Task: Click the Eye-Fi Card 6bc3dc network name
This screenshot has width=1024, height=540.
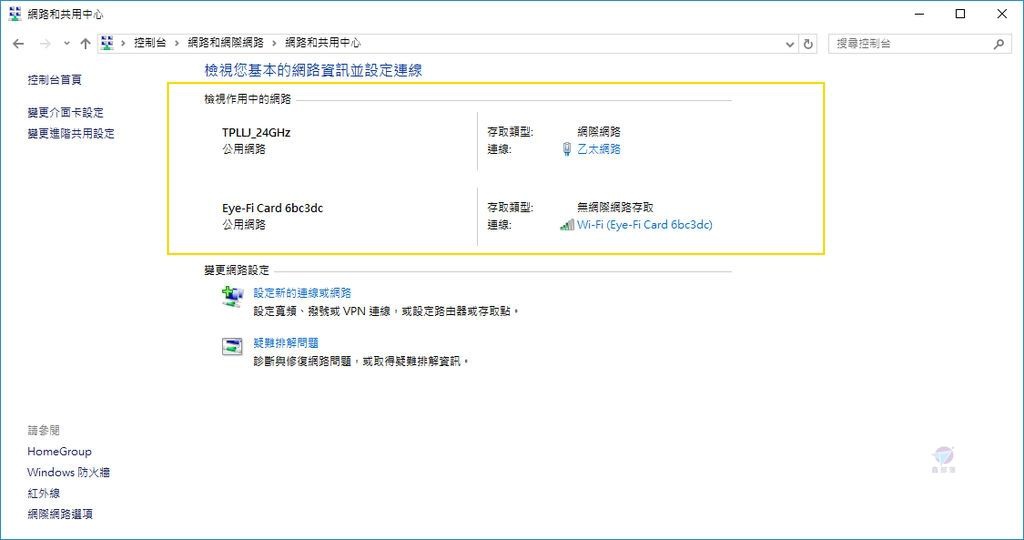Action: click(272, 208)
